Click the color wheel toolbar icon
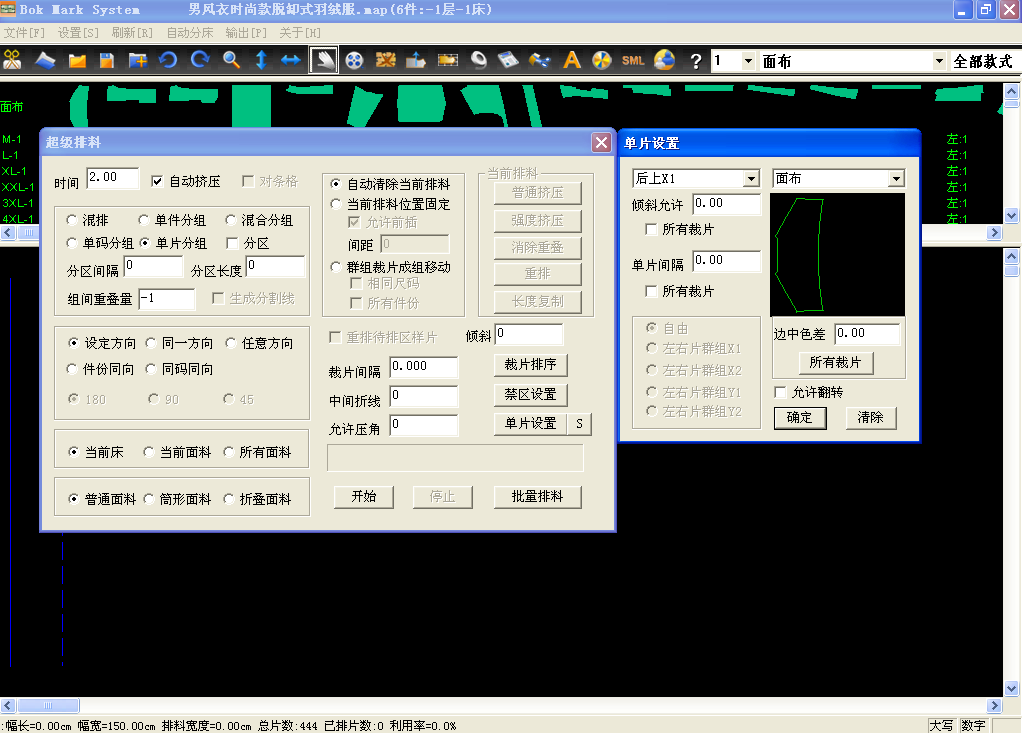This screenshot has height=733, width=1022. (x=602, y=60)
